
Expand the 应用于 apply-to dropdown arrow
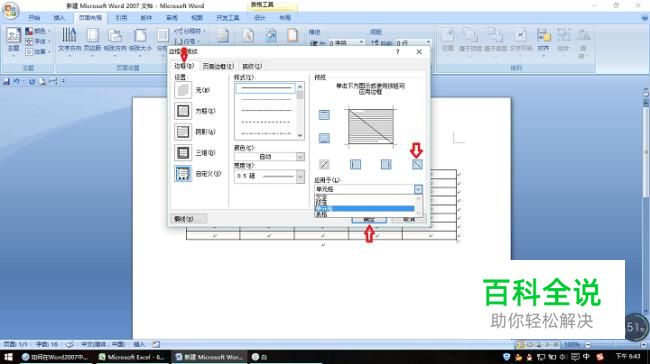pyautogui.click(x=418, y=189)
